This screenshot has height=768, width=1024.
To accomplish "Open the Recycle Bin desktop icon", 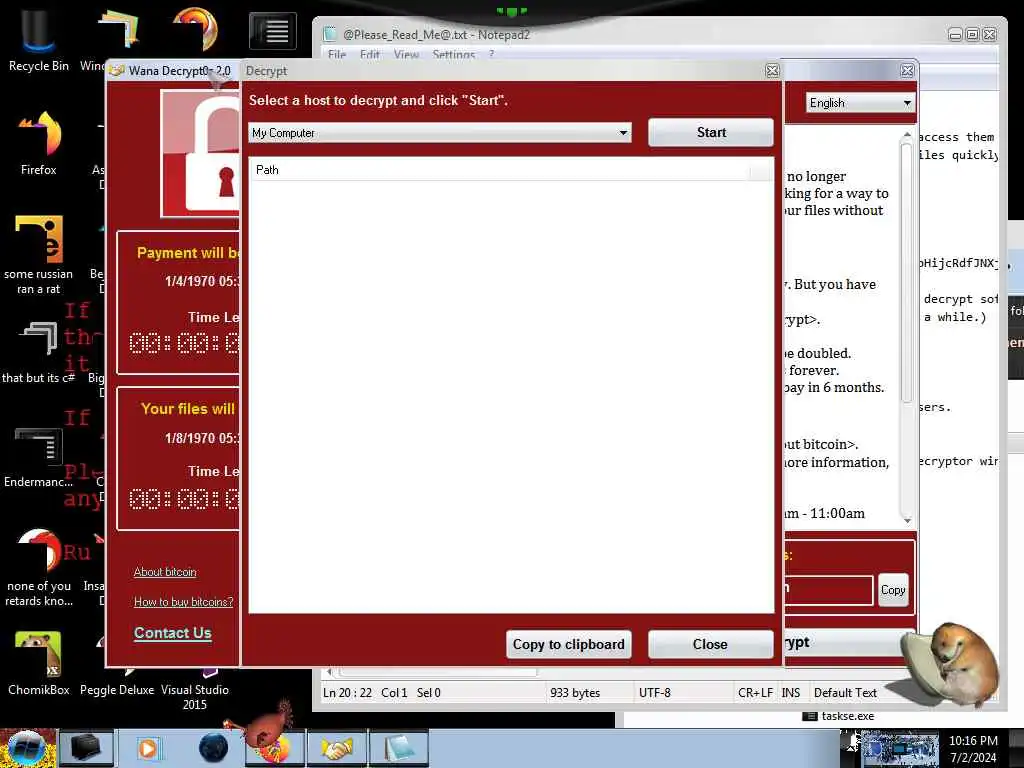I will [x=38, y=39].
